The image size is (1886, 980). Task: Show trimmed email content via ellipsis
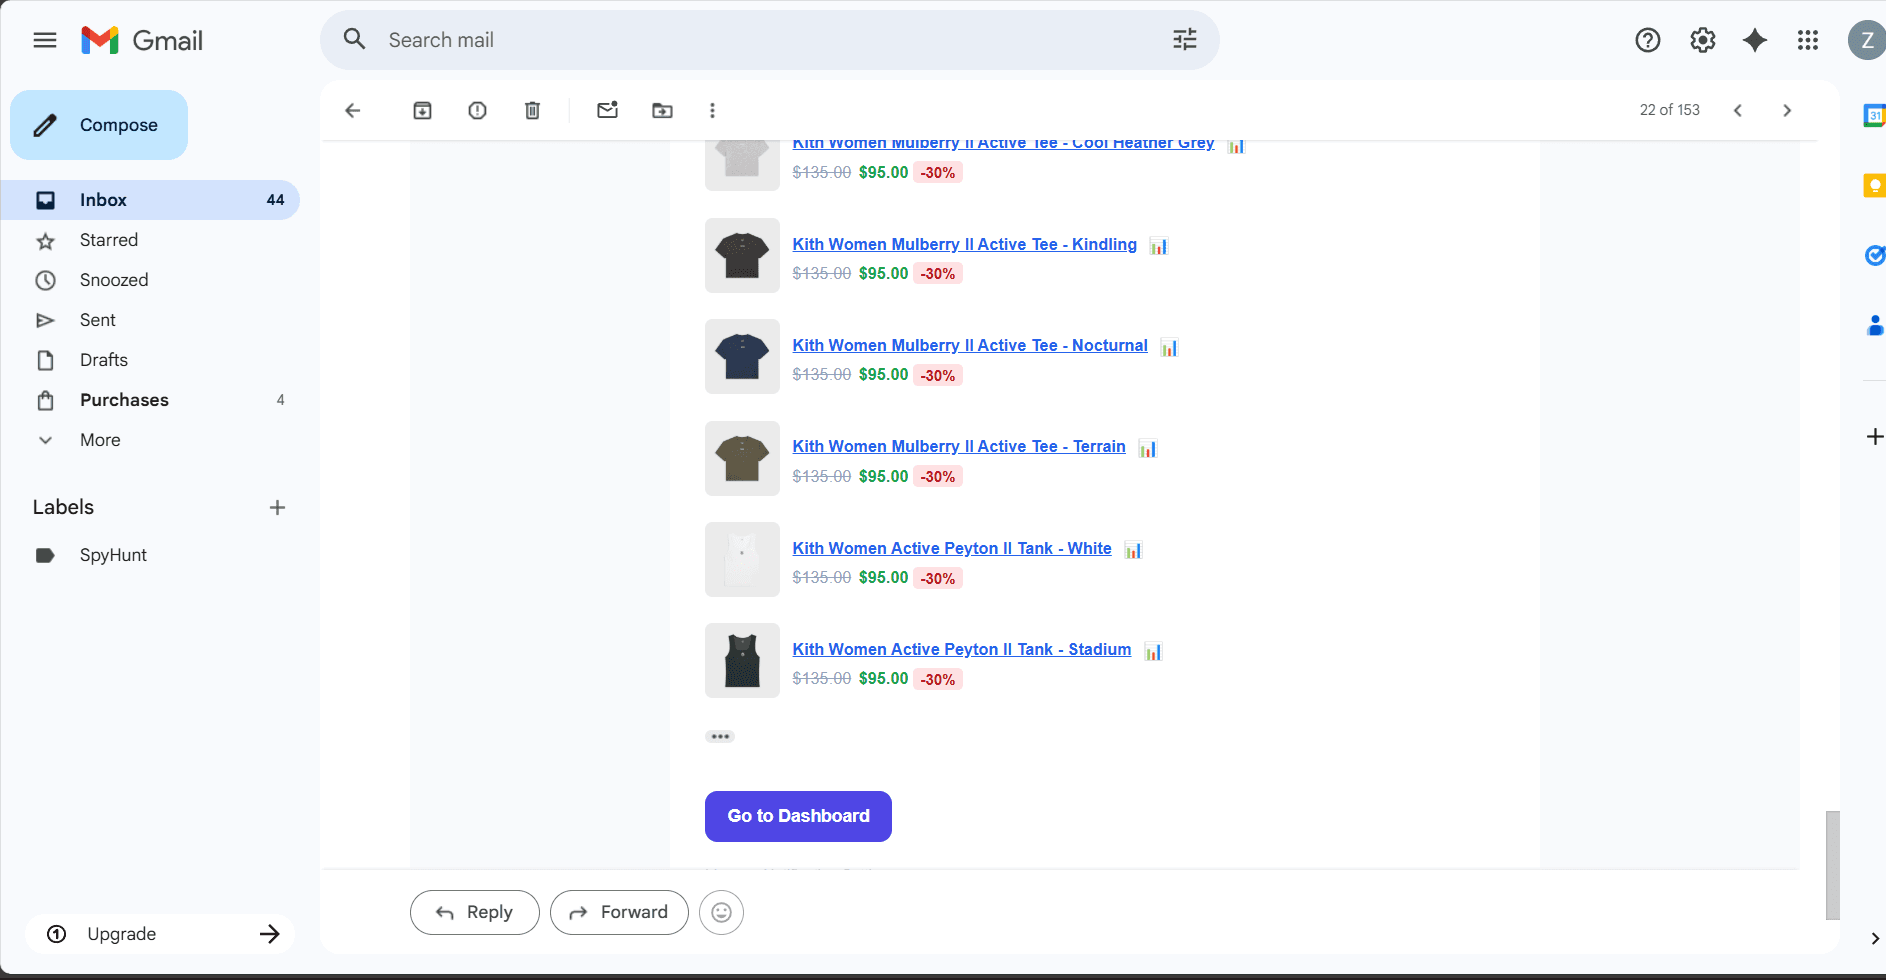click(719, 736)
